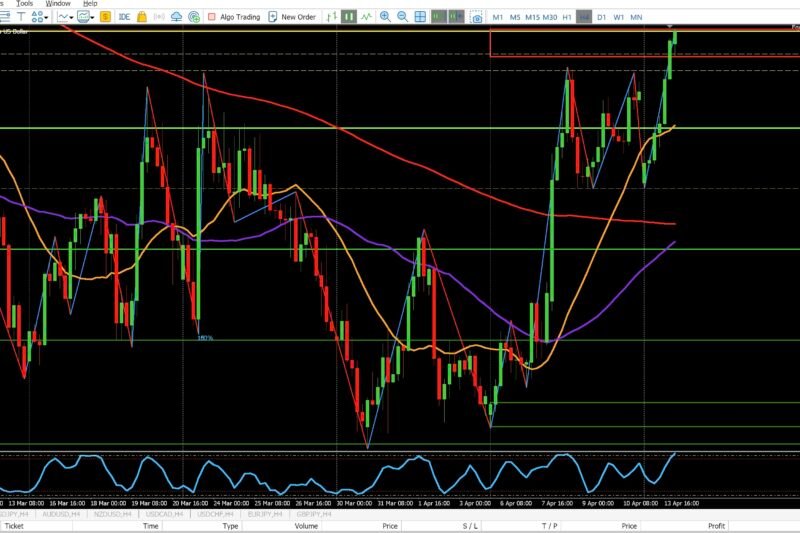The height and width of the screenshot is (533, 800).
Task: Switch to the W1 timeframe
Action: tap(618, 17)
